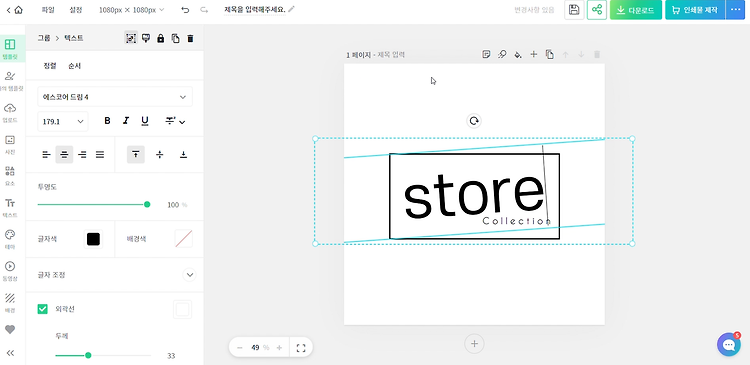Justify the text
This screenshot has height=365, width=750.
[100, 155]
